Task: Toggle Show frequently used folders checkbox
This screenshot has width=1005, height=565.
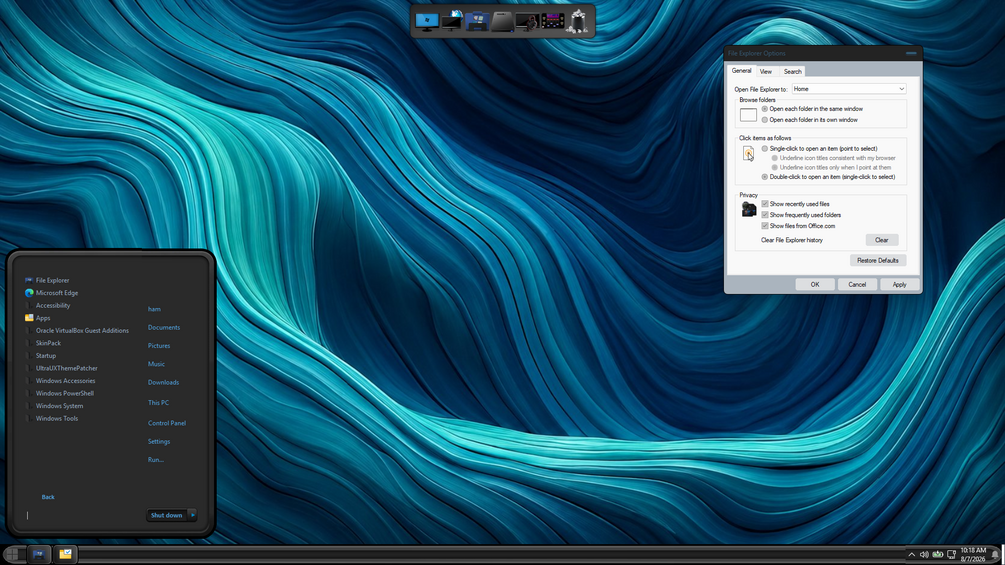Action: pos(765,215)
